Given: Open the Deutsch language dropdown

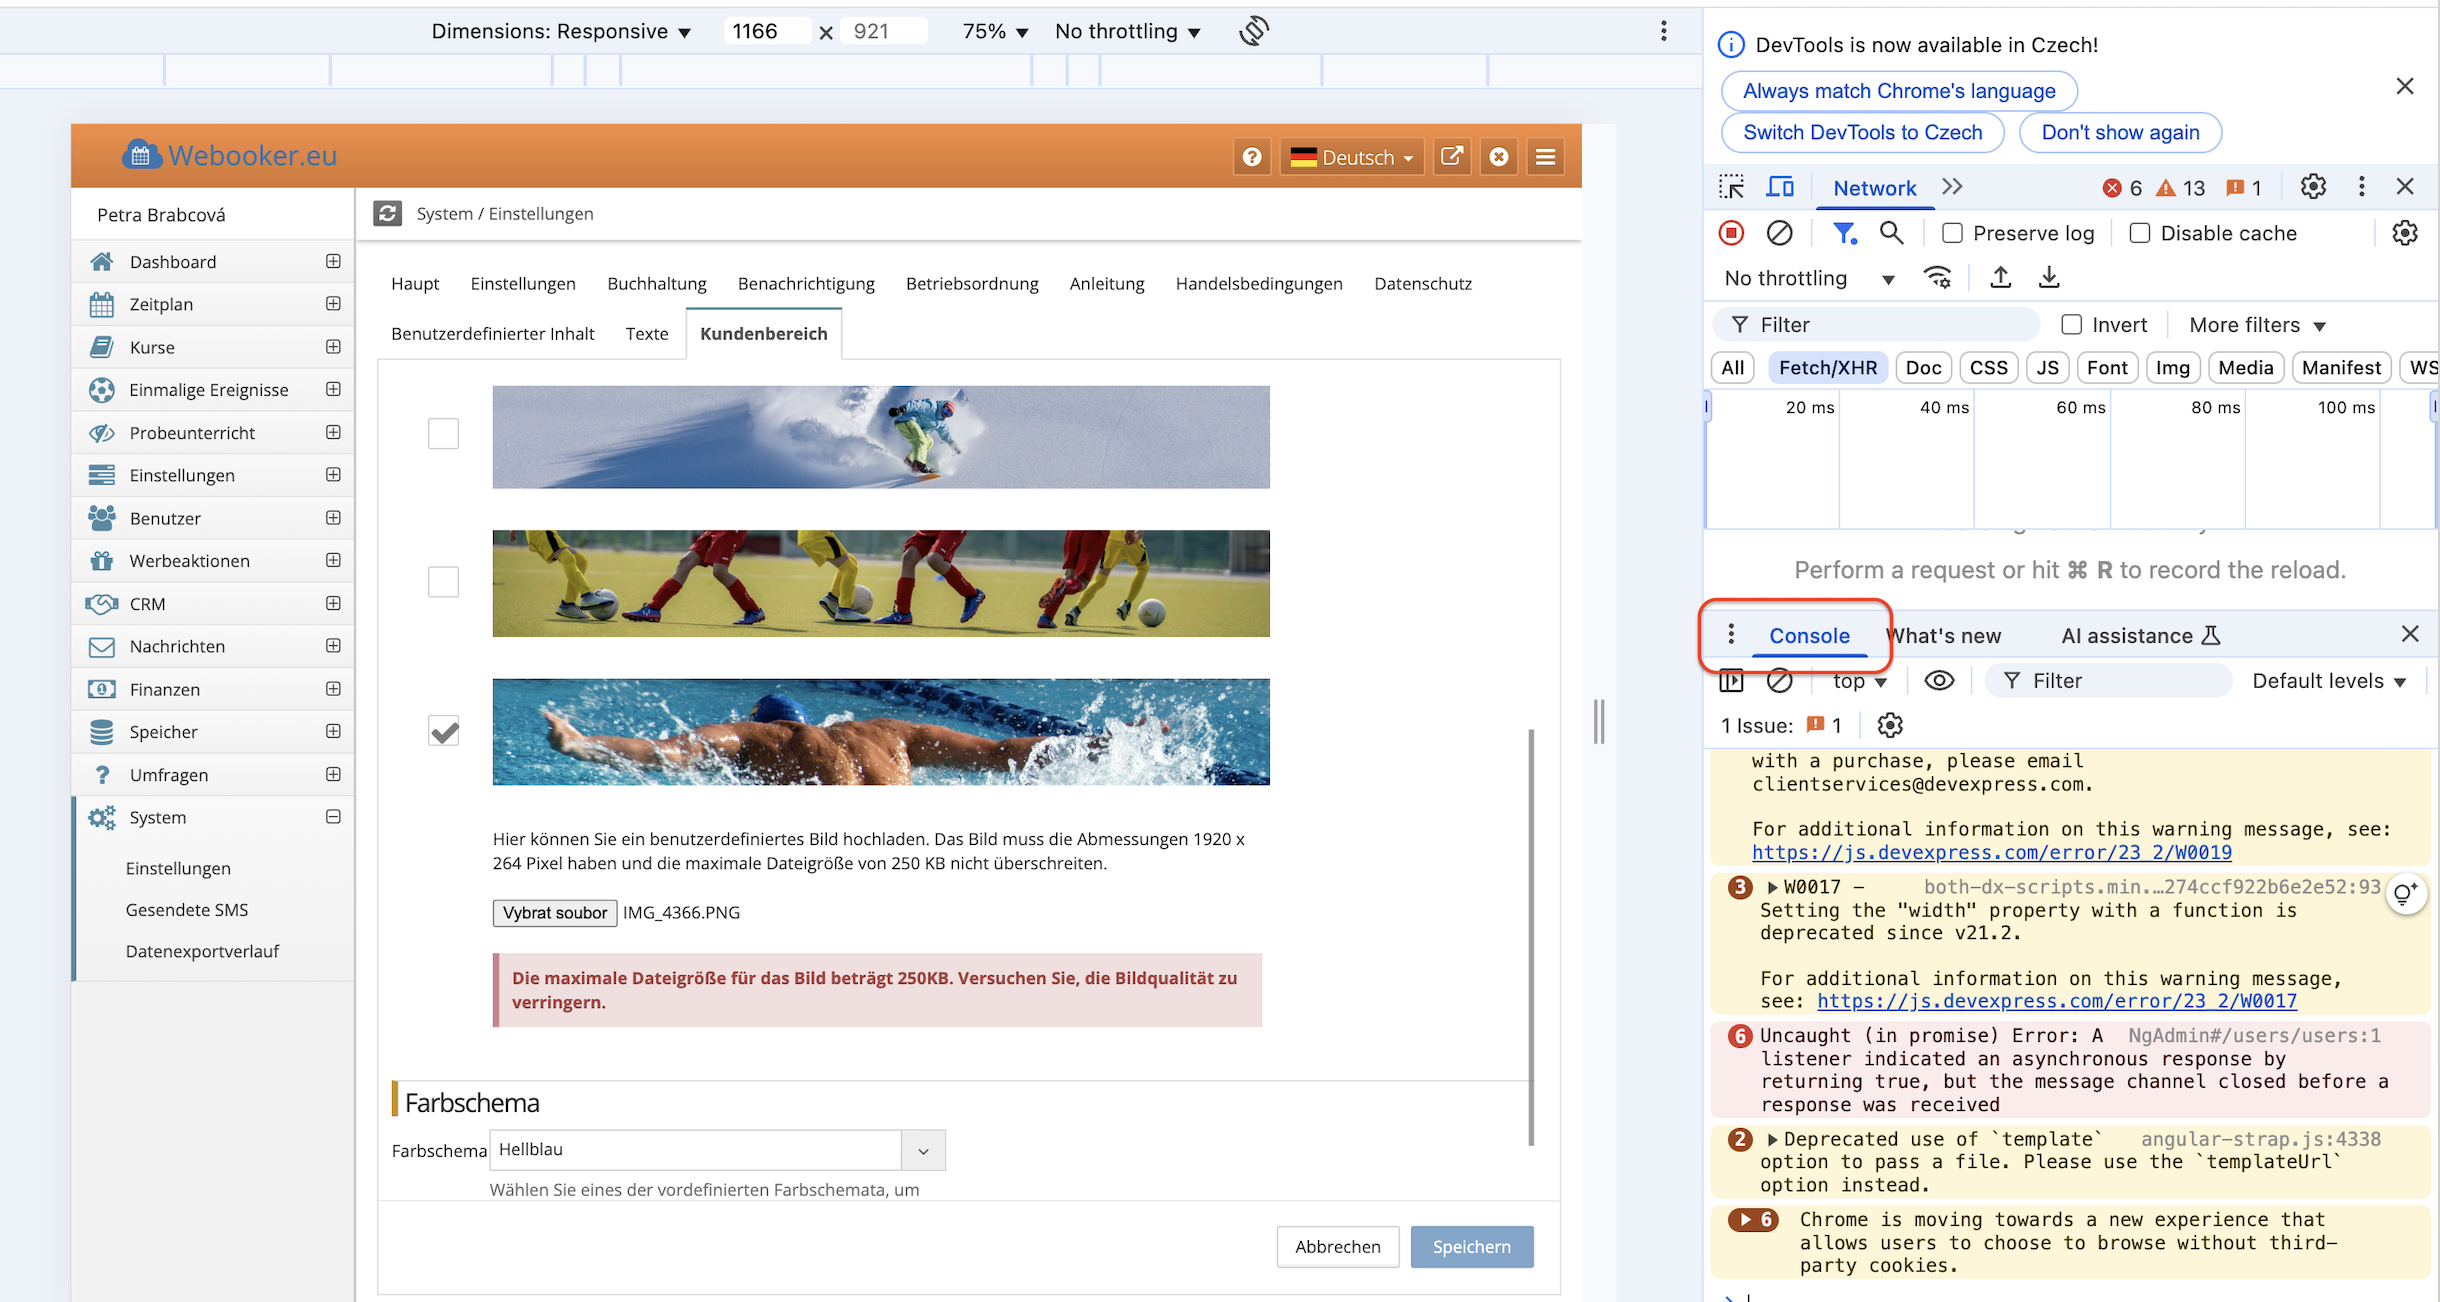Looking at the screenshot, I should (1351, 157).
